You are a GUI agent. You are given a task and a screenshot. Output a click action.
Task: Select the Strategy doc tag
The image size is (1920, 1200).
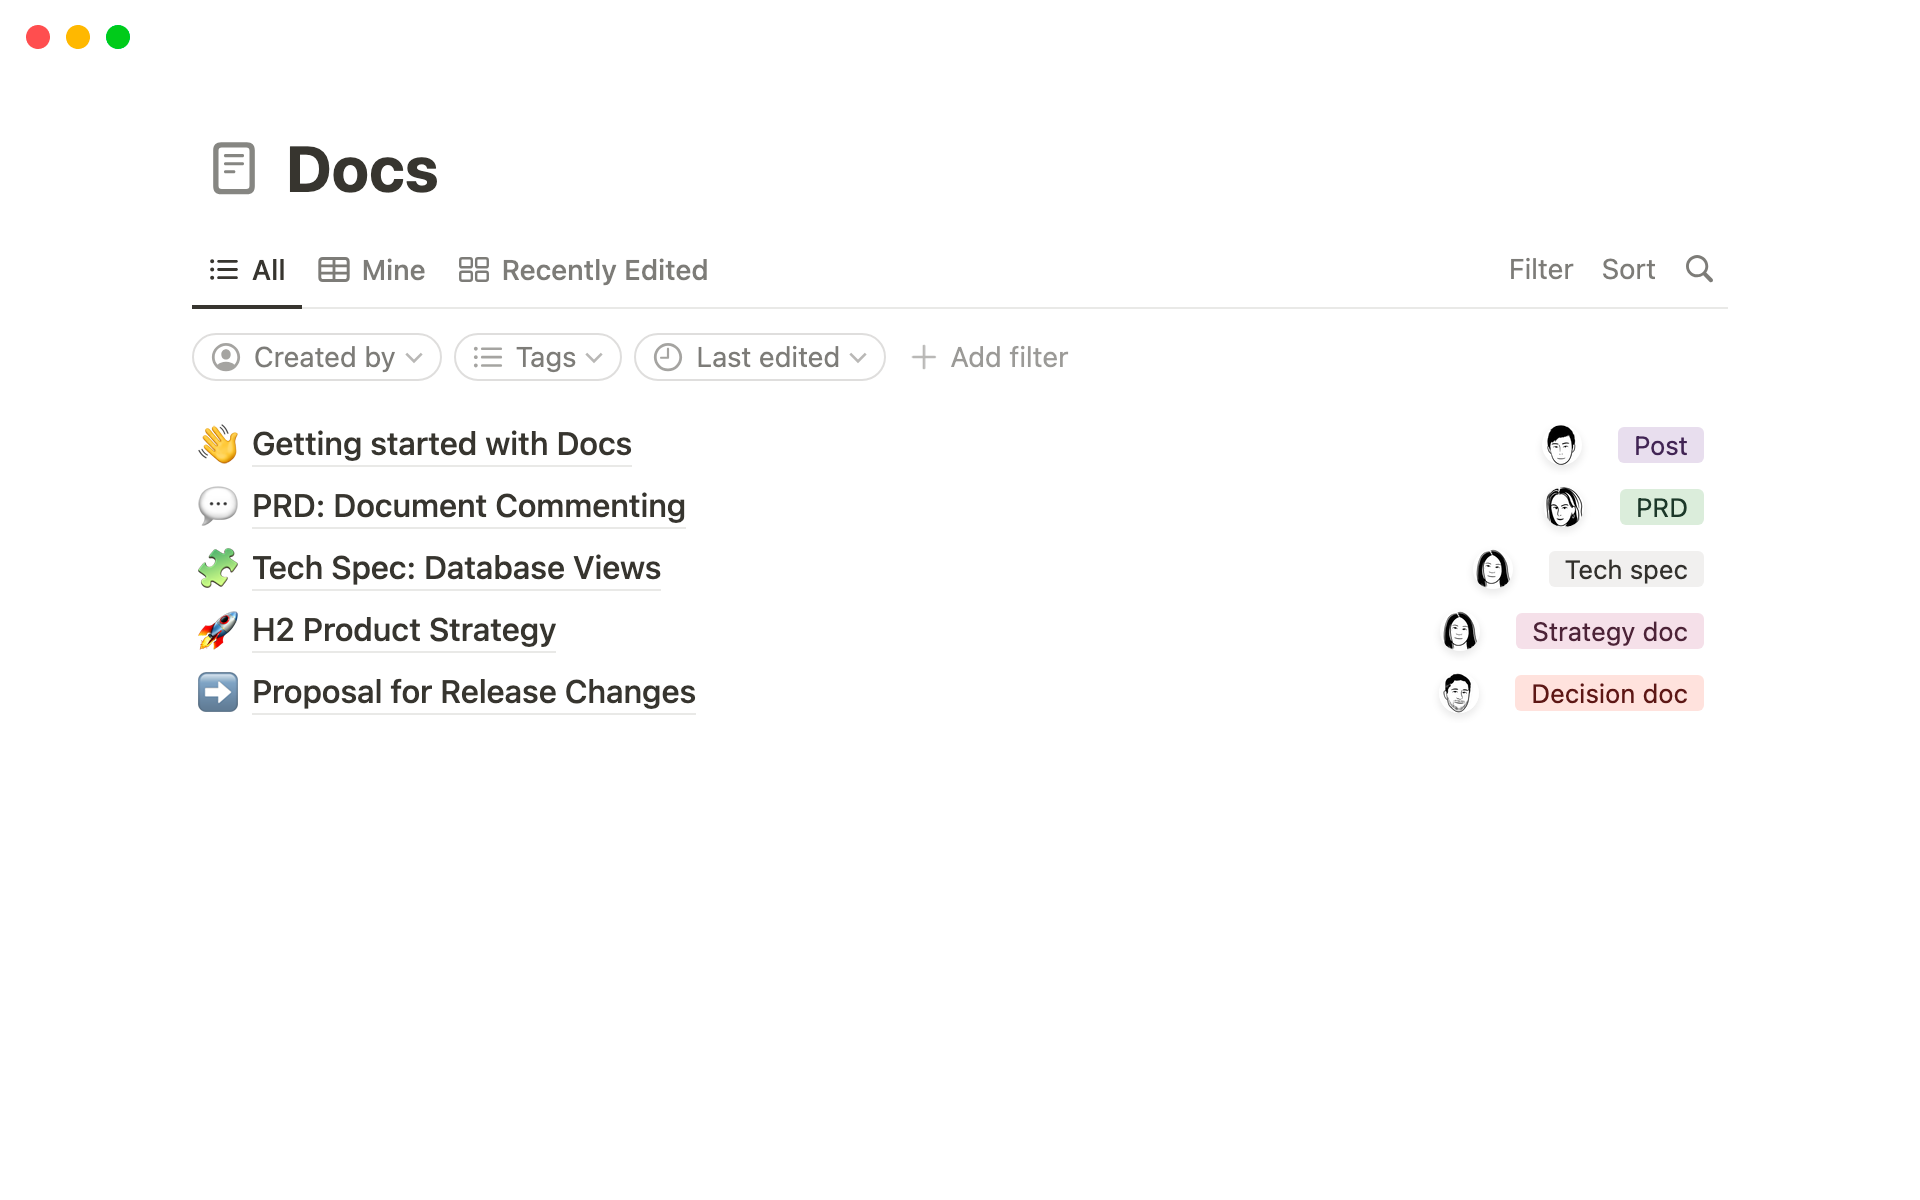coord(1609,630)
